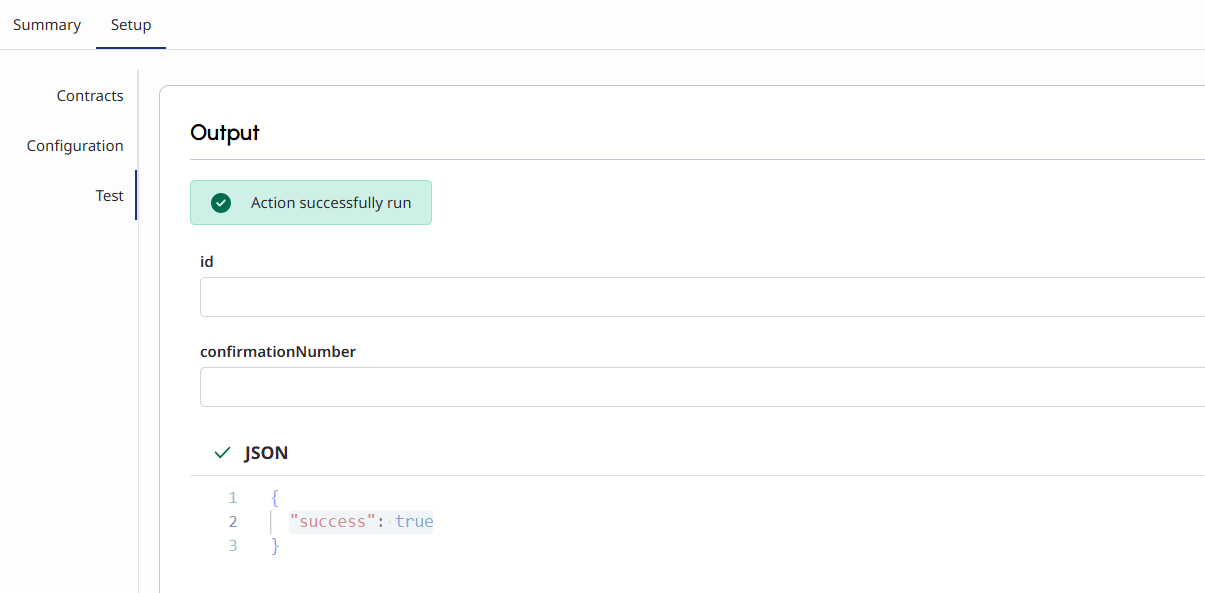
Task: Click the "success" key in JSON
Action: click(x=331, y=522)
